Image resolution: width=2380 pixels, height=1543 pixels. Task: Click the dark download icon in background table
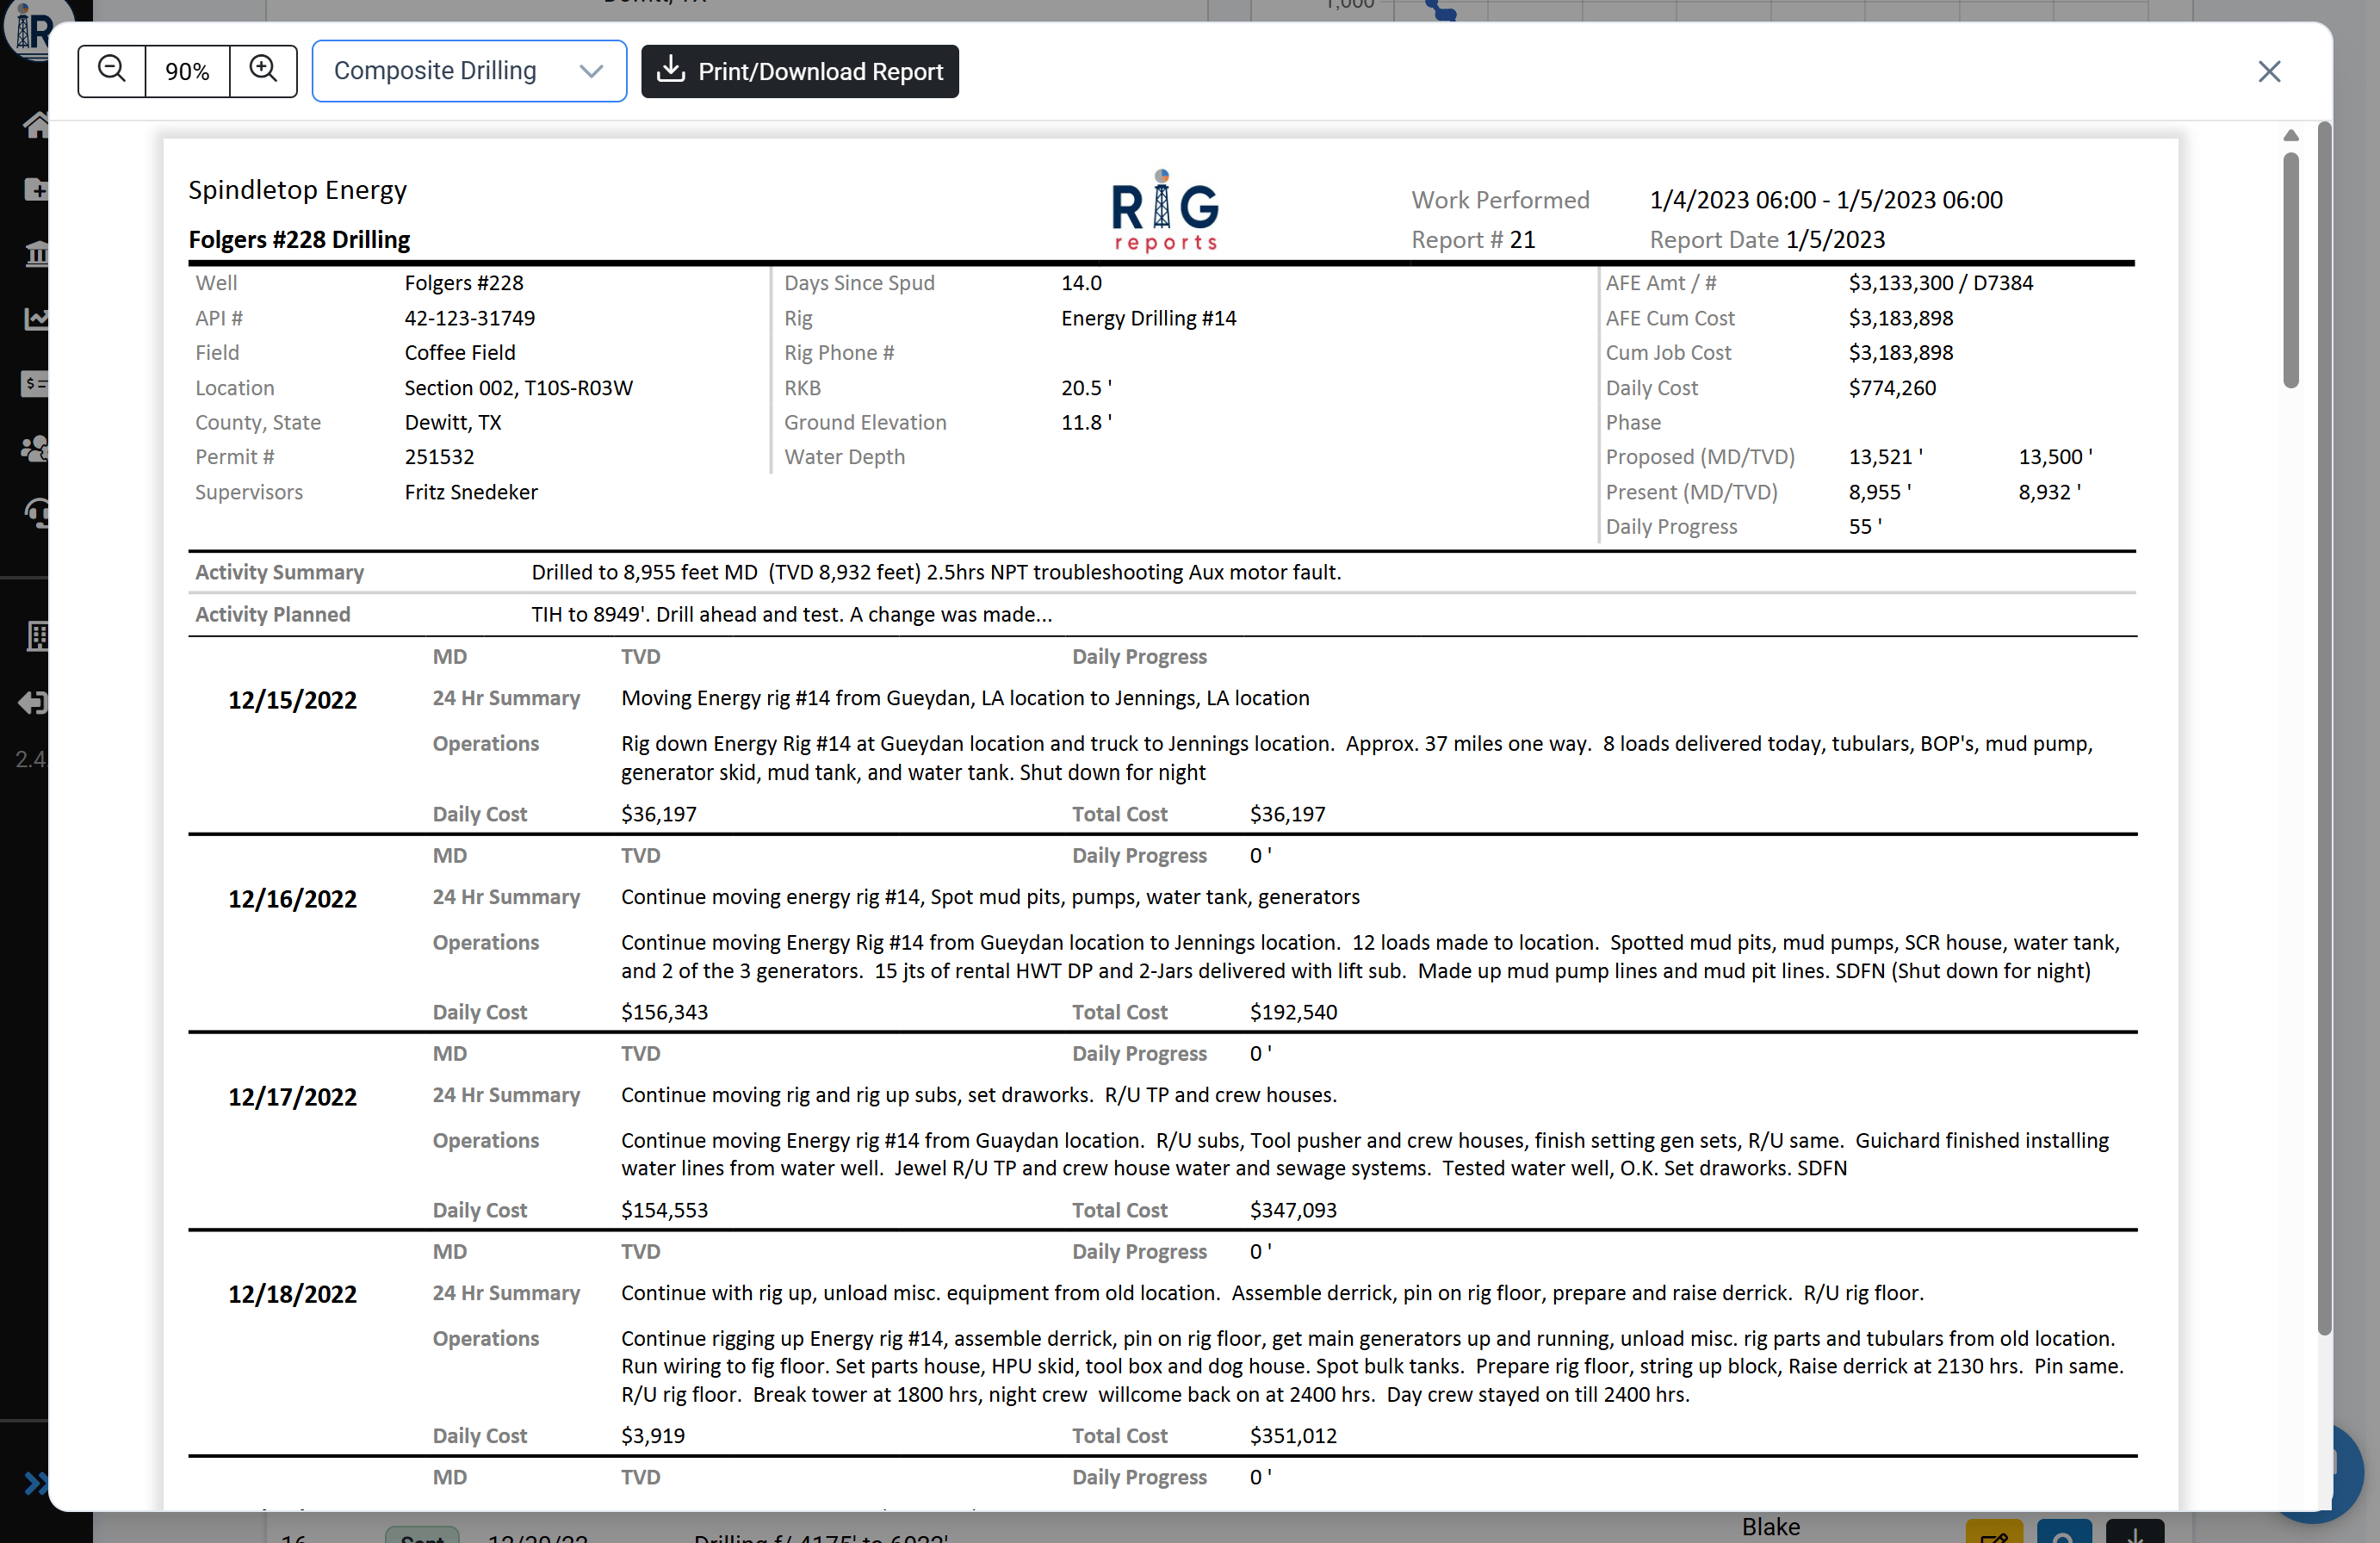click(x=2134, y=1531)
